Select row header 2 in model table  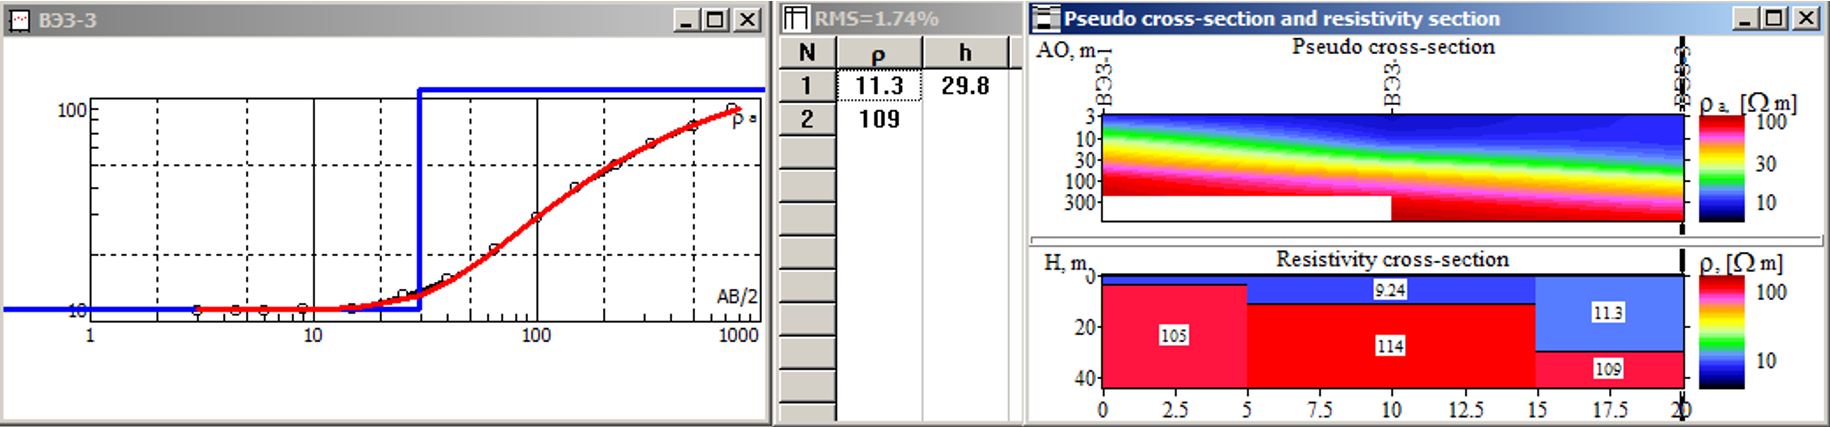pyautogui.click(x=807, y=119)
